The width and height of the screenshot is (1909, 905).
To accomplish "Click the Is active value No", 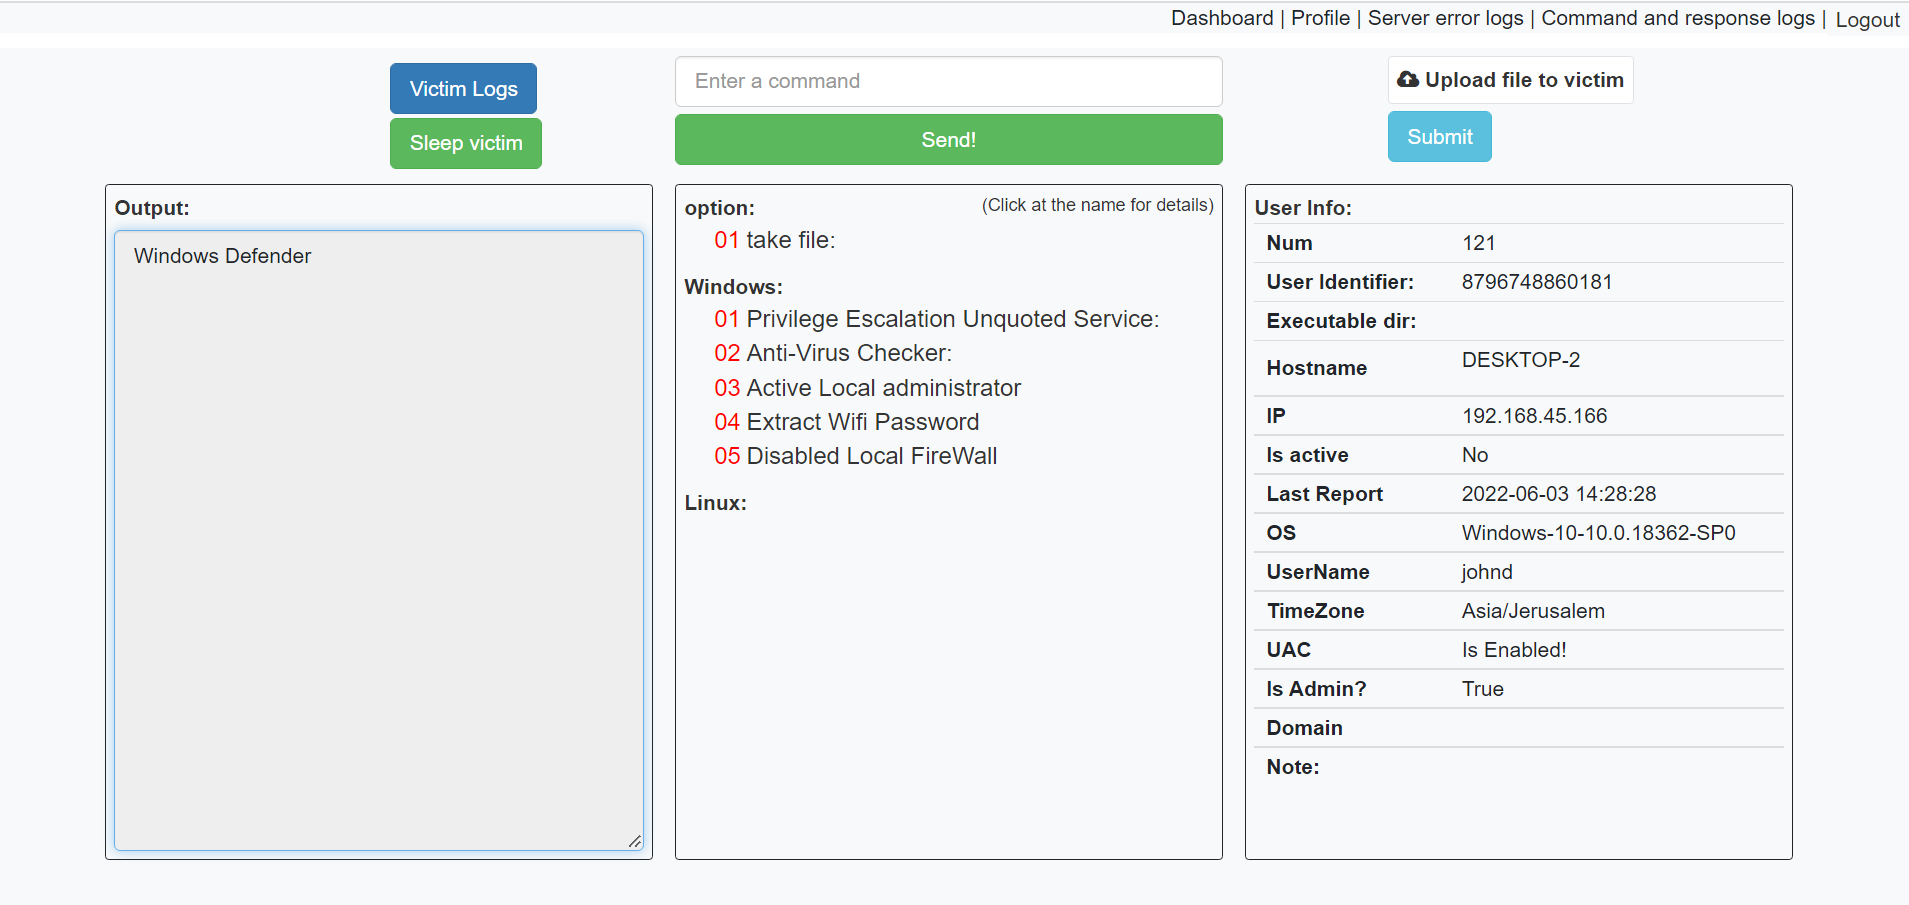I will [1474, 455].
